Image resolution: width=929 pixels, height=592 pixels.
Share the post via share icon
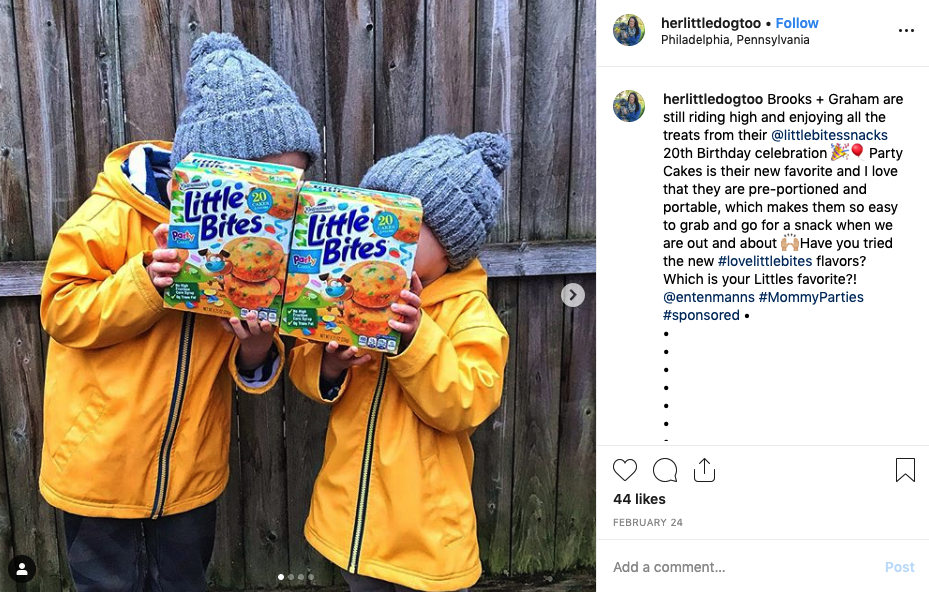[704, 470]
